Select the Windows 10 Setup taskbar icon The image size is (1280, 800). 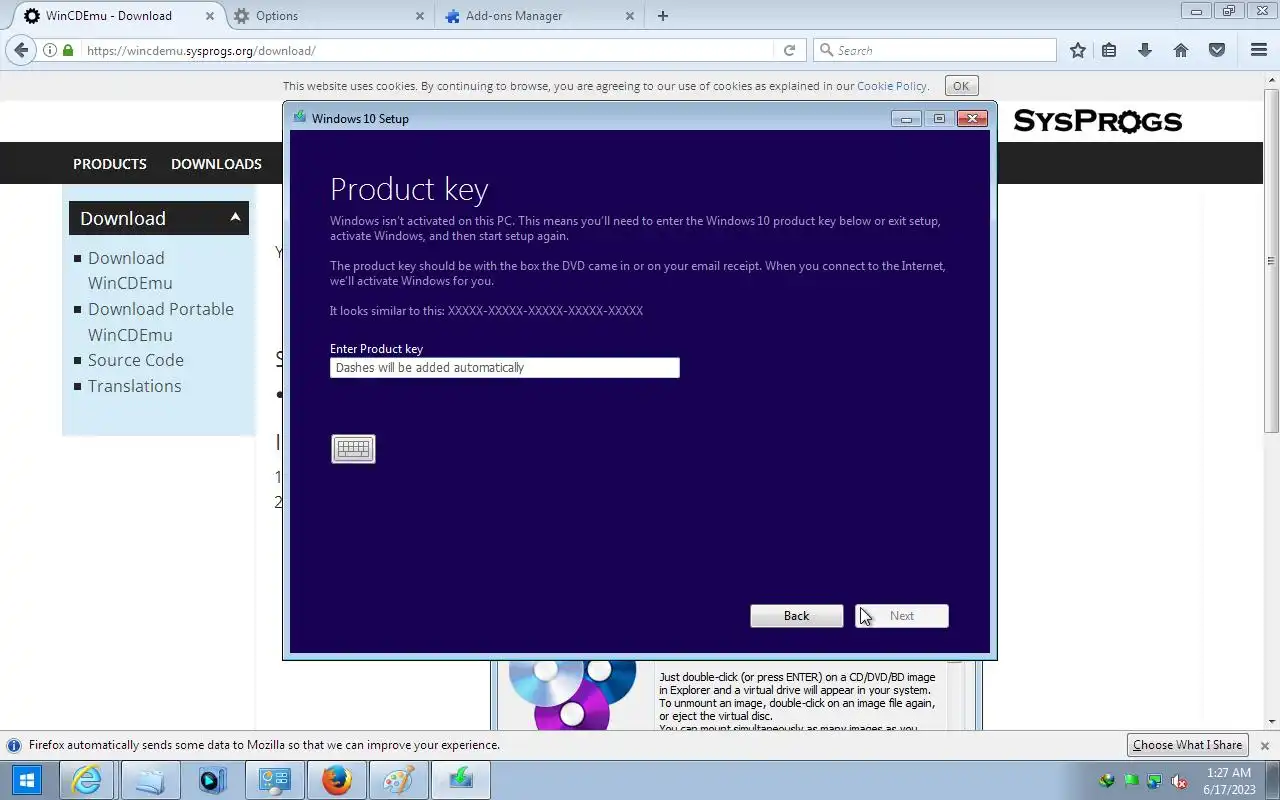tap(460, 780)
